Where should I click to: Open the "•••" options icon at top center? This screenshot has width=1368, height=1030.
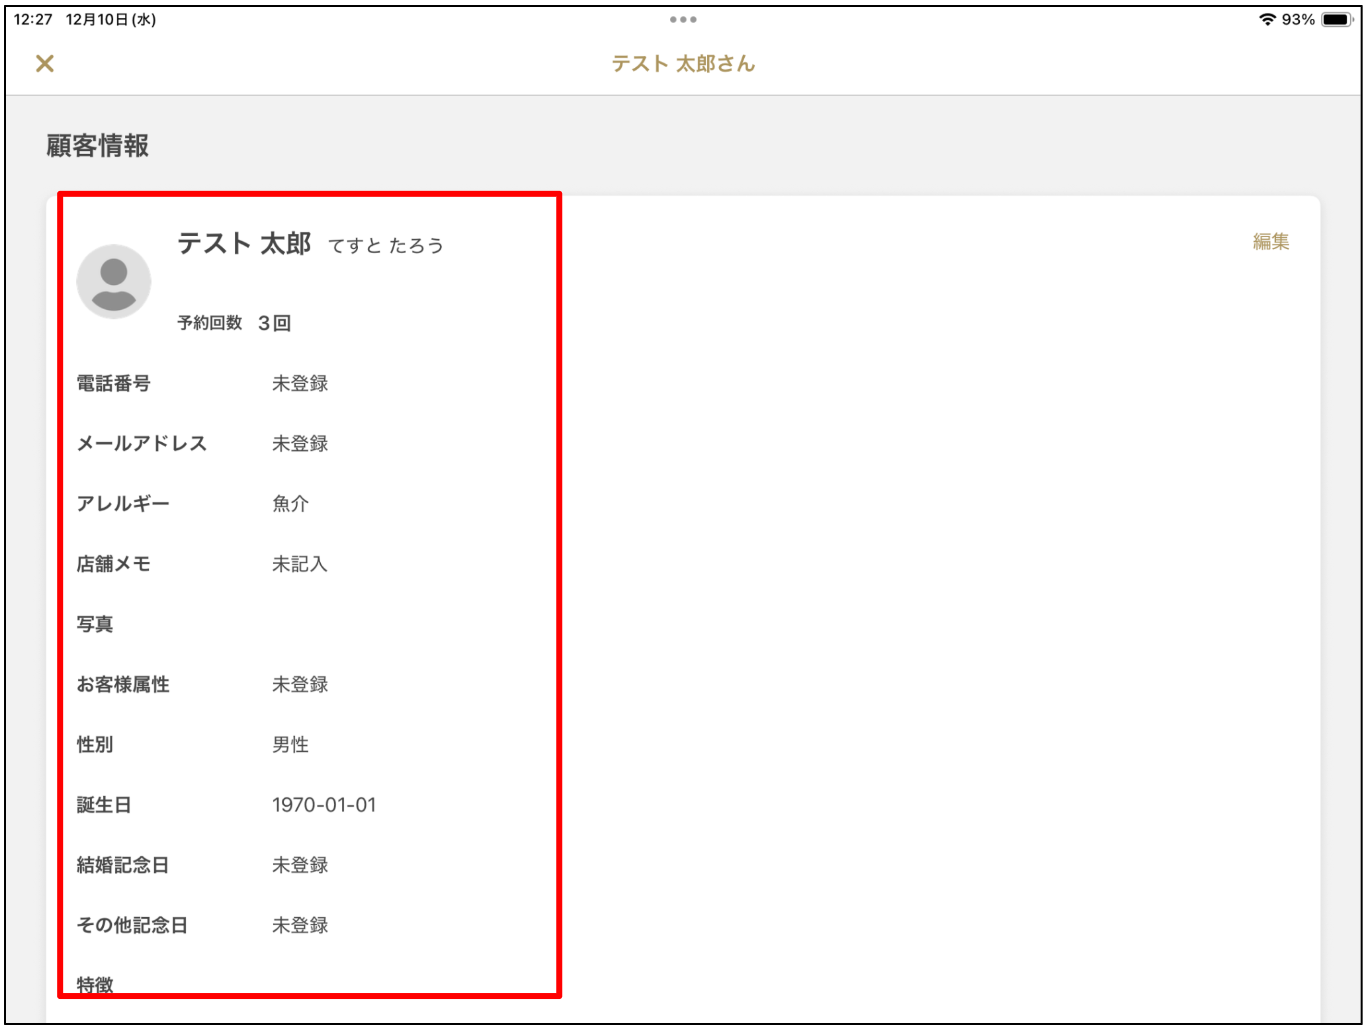pyautogui.click(x=683, y=19)
